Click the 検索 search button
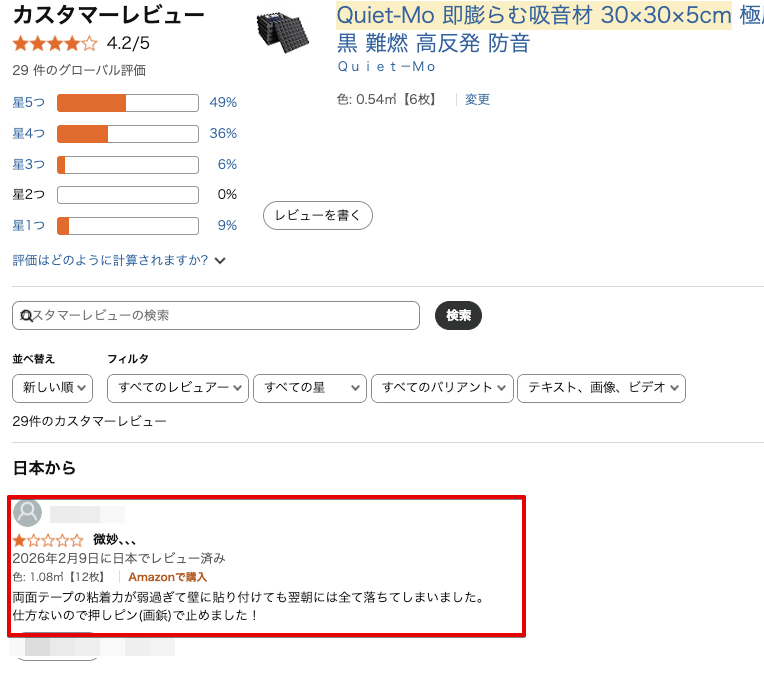764x681 pixels. coord(458,316)
